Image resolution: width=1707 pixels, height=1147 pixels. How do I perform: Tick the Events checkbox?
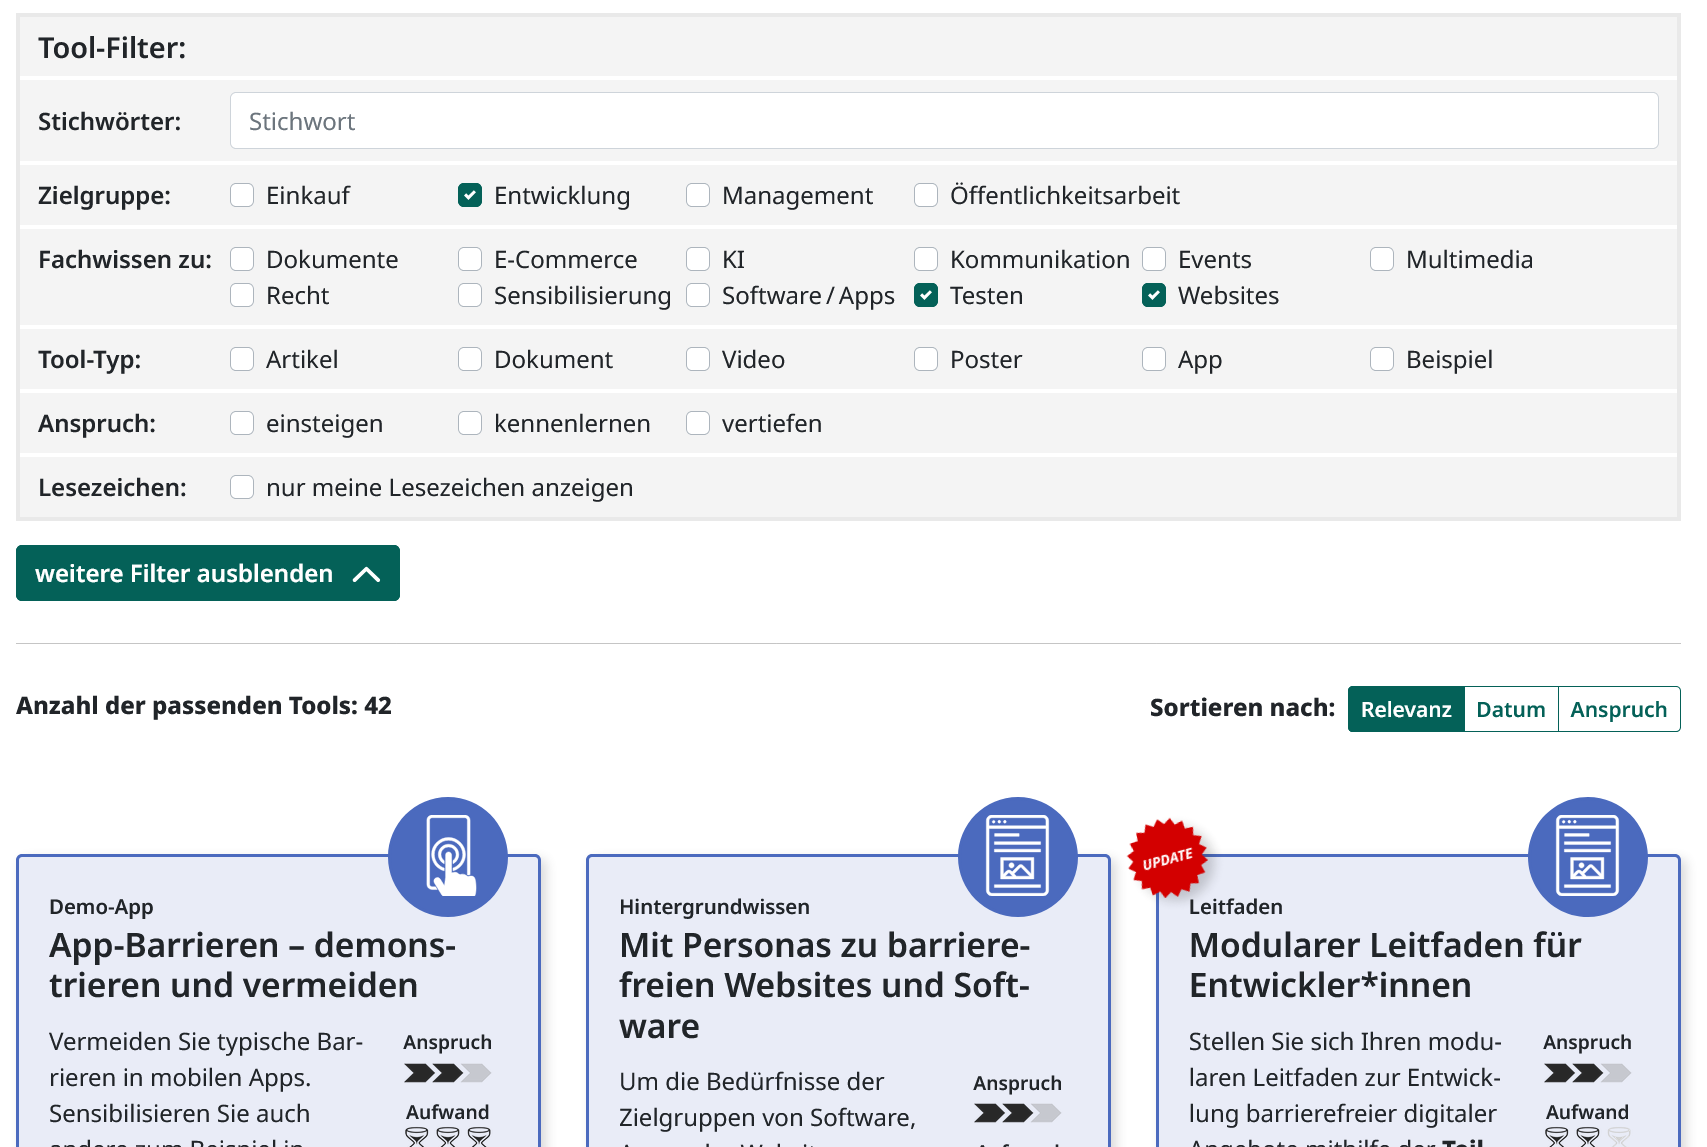point(1154,259)
